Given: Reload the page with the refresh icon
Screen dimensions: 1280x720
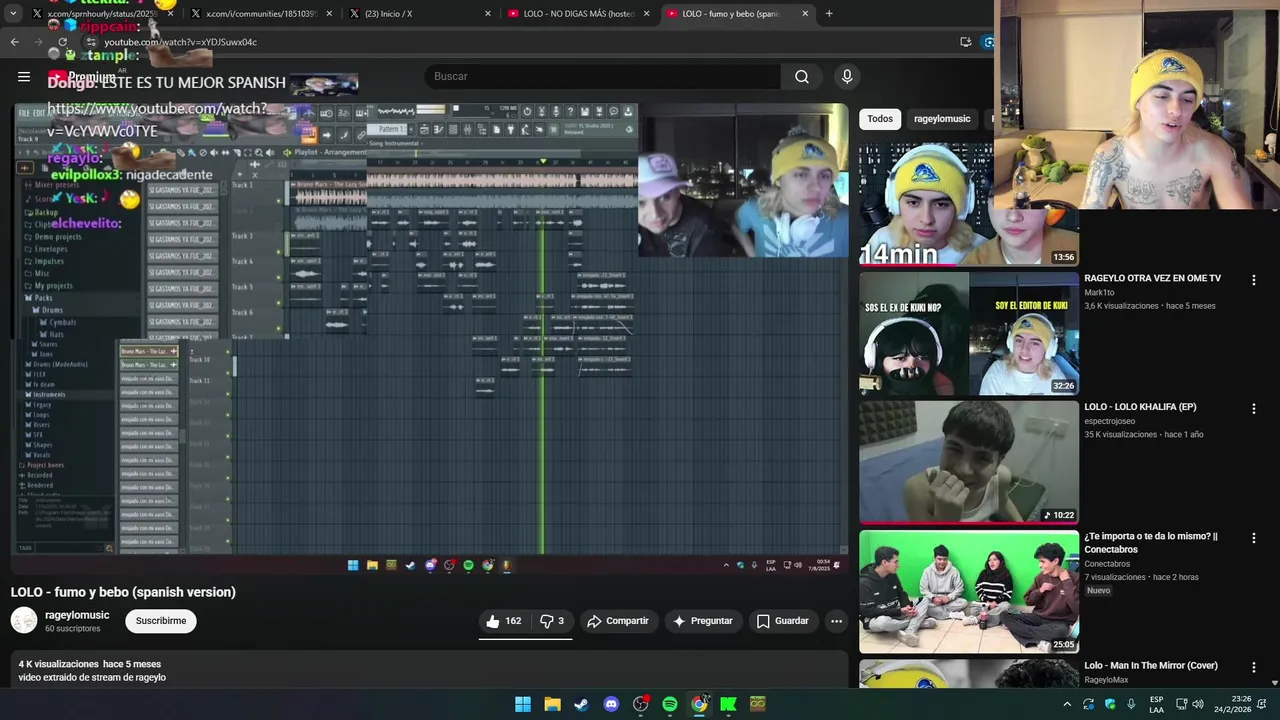Looking at the screenshot, I should click(x=62, y=42).
